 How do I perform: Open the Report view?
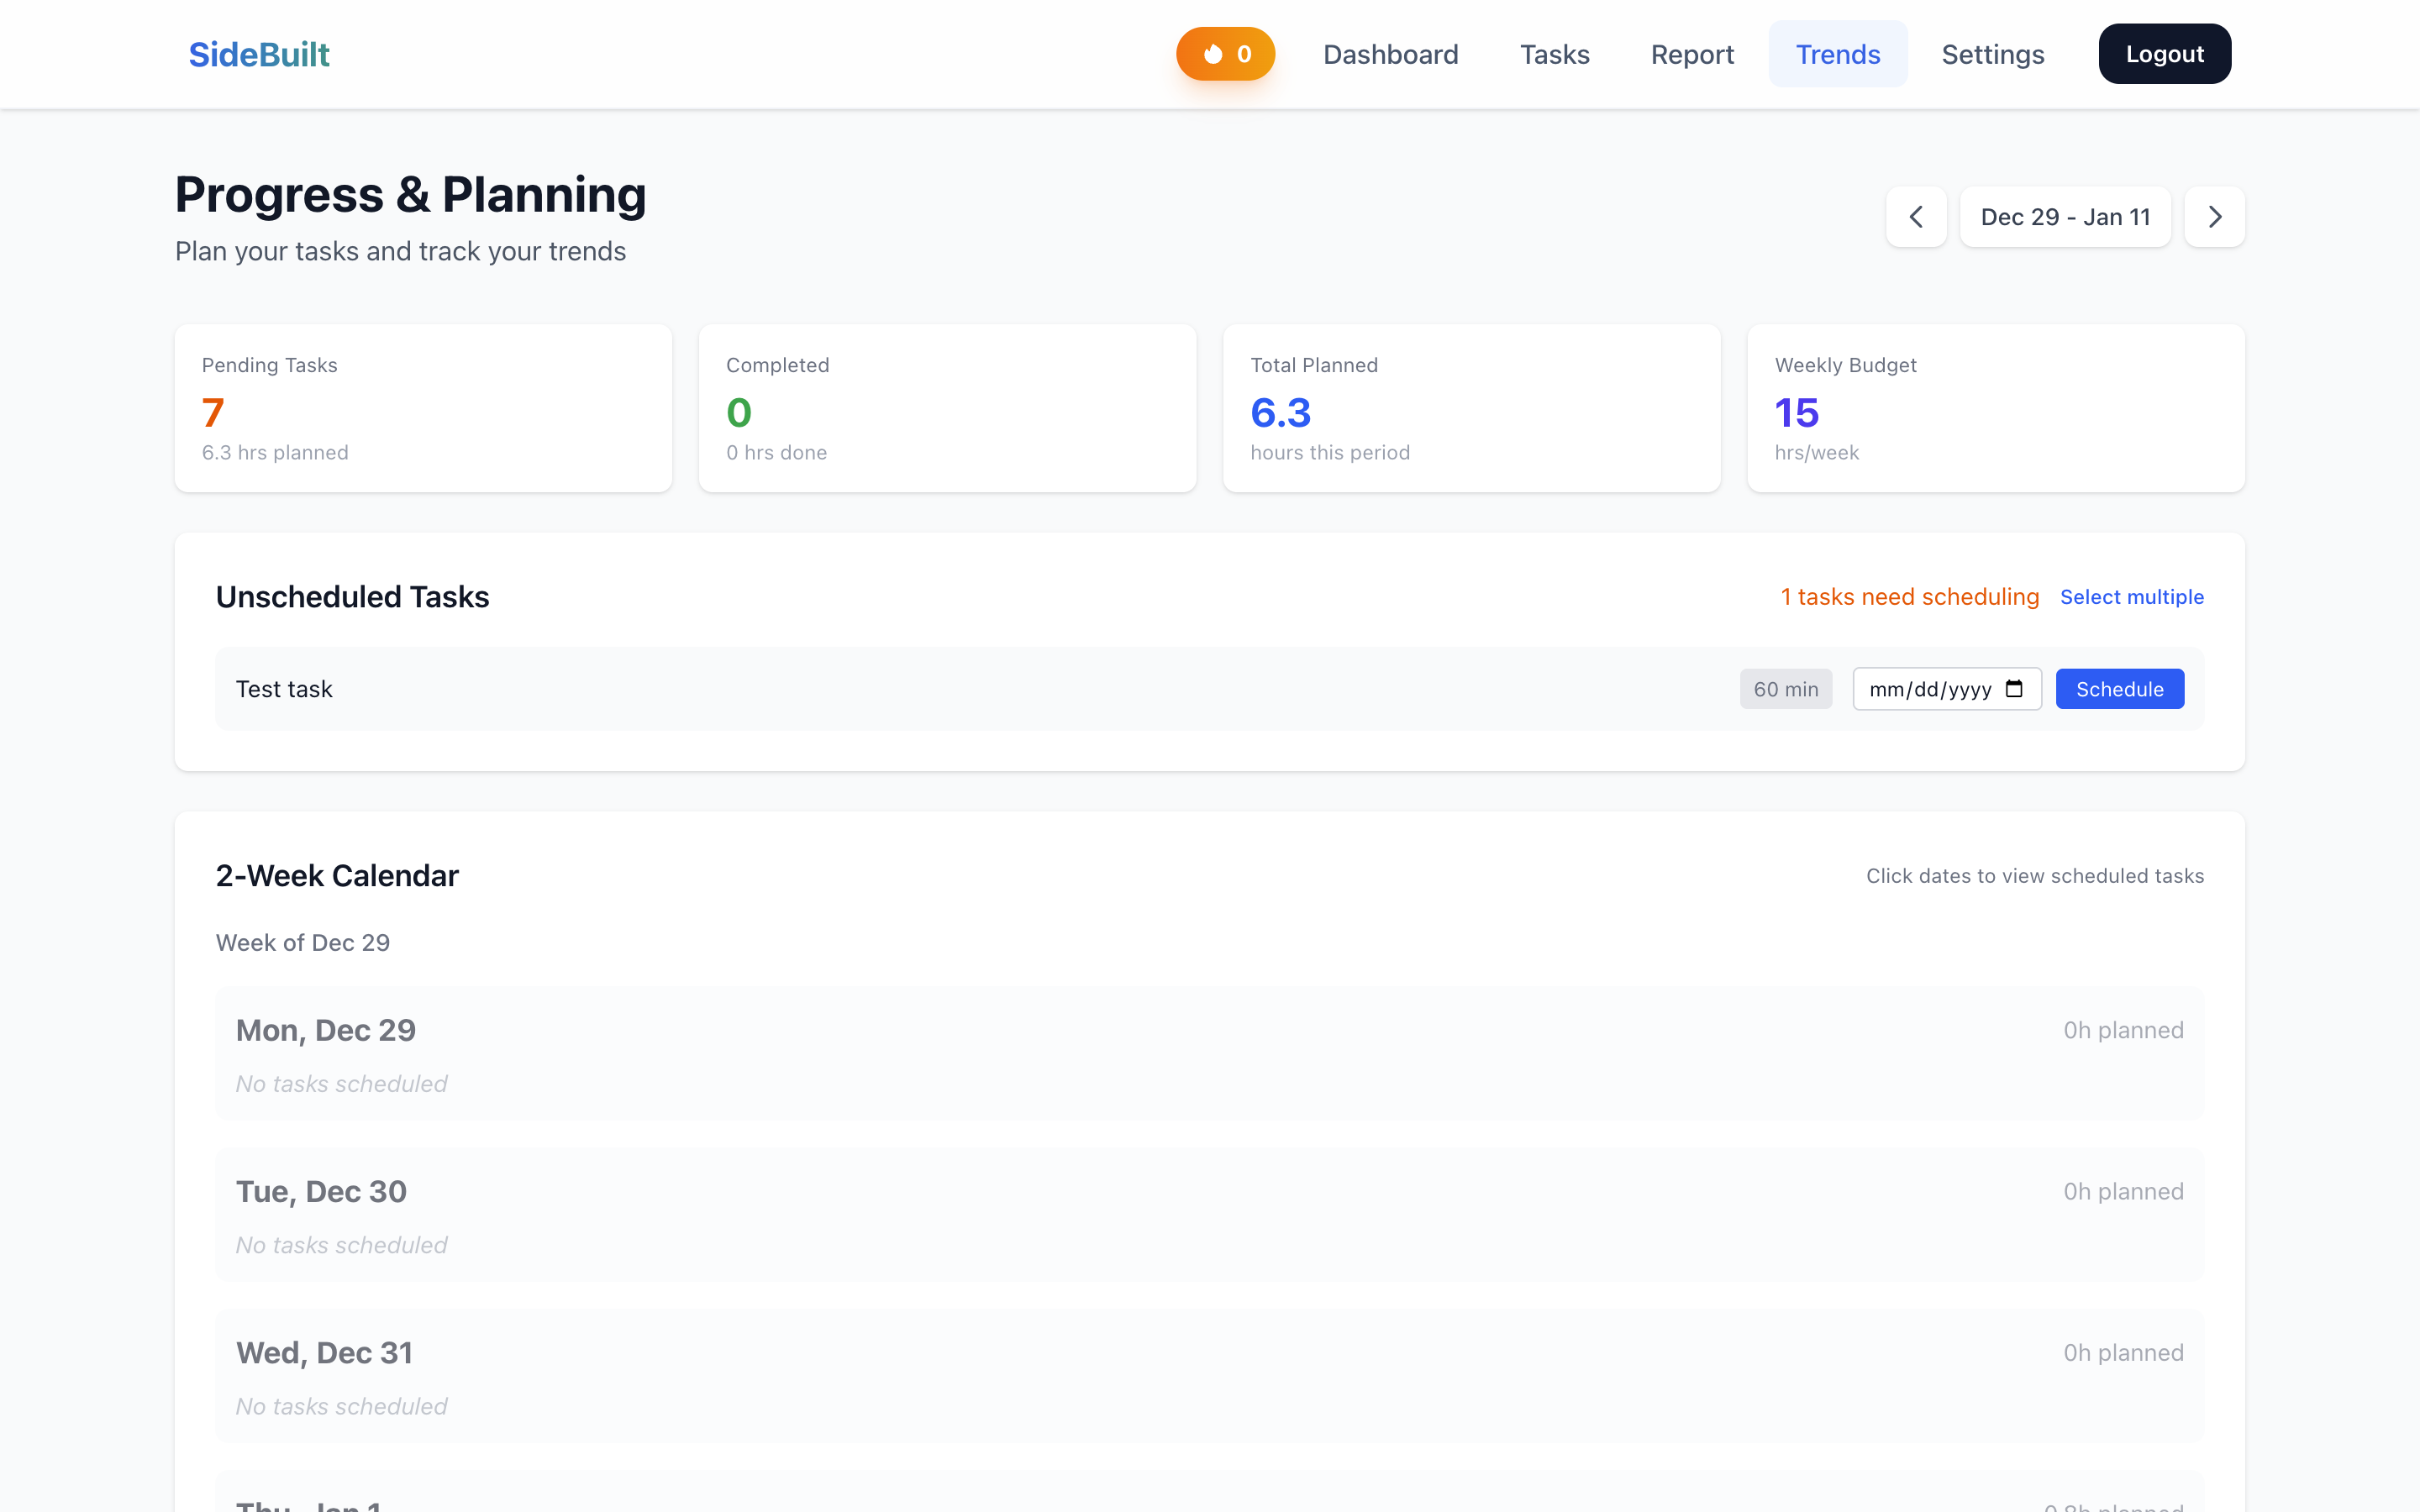(1692, 53)
